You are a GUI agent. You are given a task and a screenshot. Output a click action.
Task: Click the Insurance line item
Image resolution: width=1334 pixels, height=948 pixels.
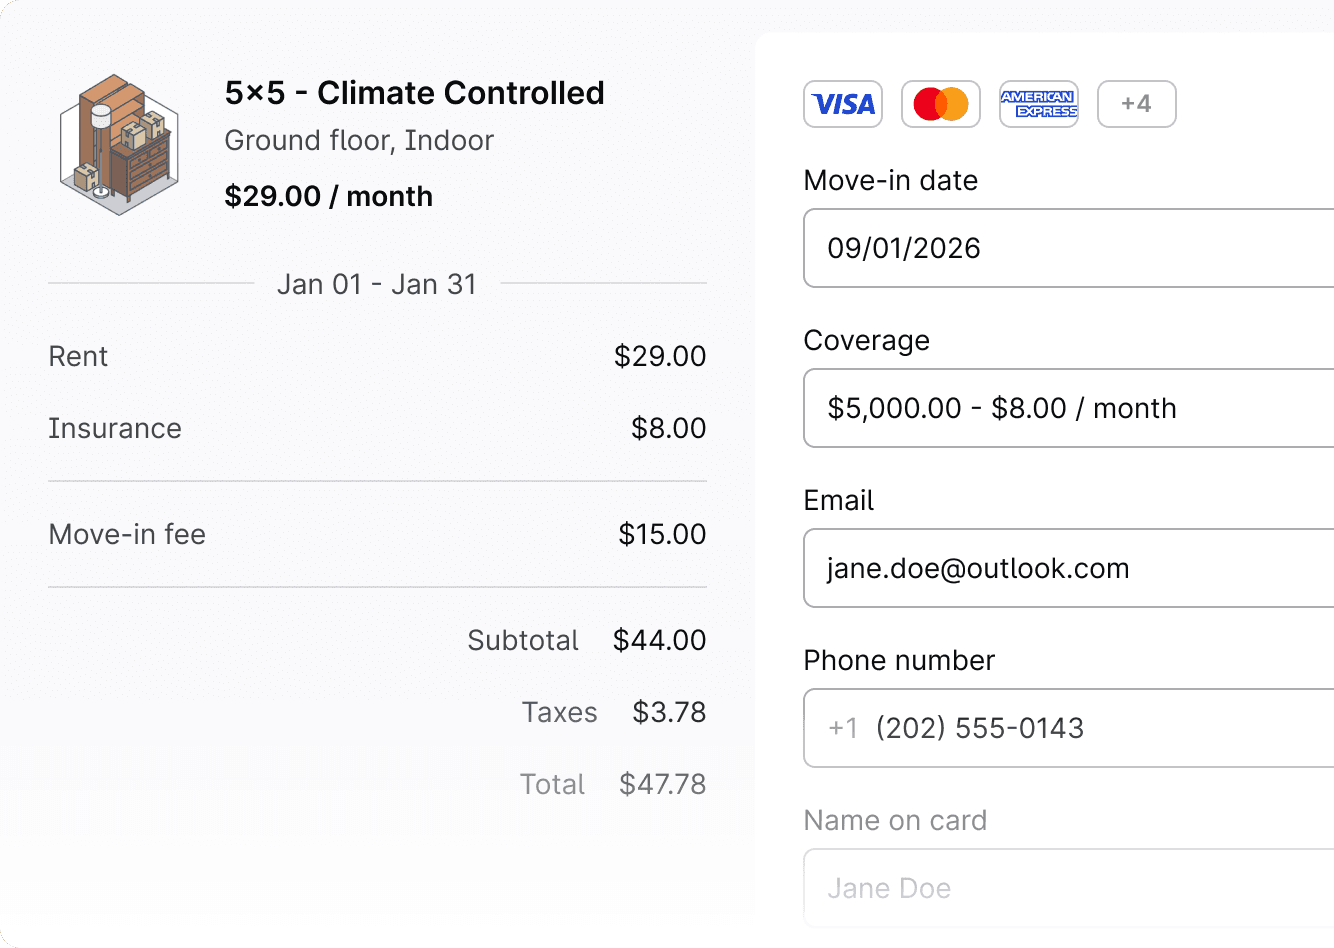(x=115, y=428)
